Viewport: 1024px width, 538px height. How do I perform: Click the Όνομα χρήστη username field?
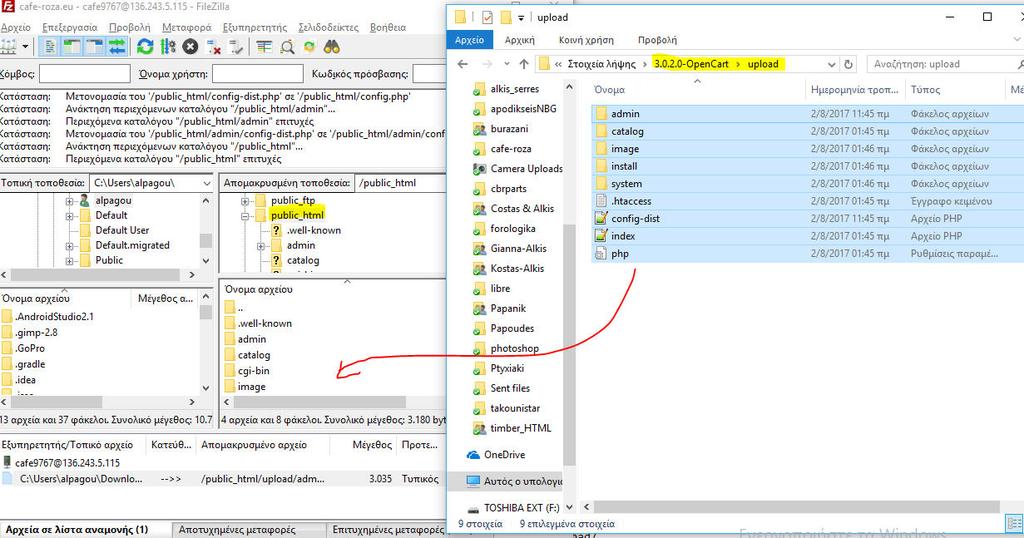[x=258, y=74]
